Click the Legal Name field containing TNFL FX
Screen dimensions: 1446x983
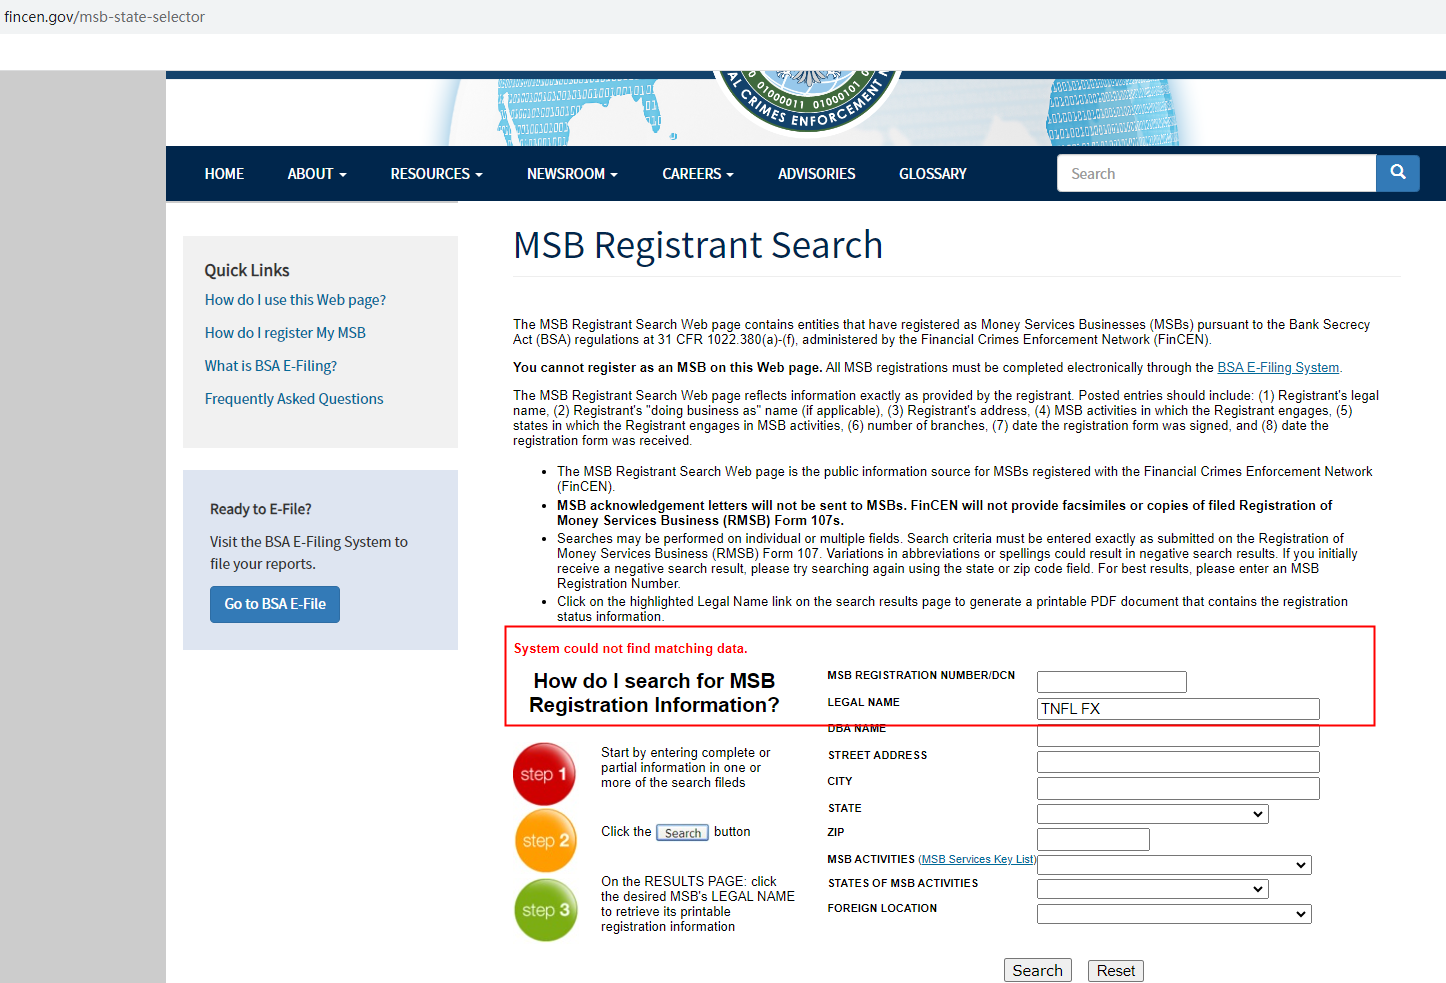[x=1178, y=709]
